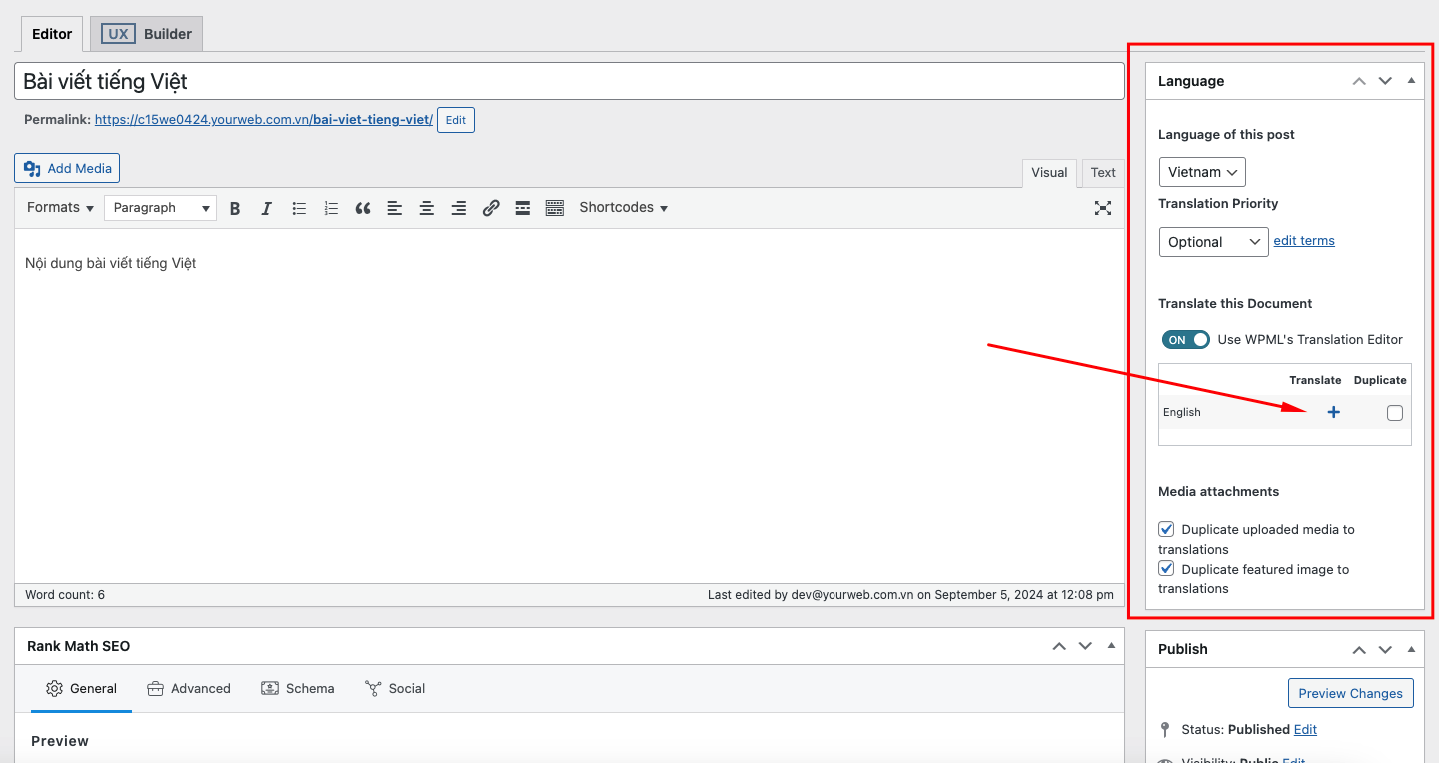Switch to the Text editor tab
The image size is (1439, 763).
[1103, 172]
